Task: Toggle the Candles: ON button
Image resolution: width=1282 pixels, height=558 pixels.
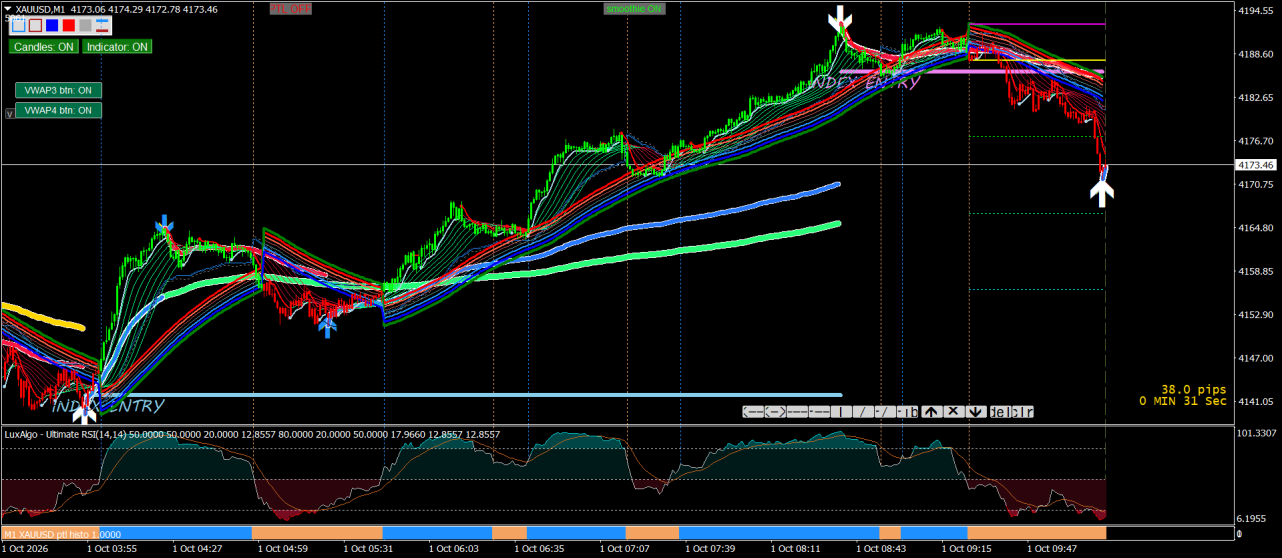Action: [44, 46]
